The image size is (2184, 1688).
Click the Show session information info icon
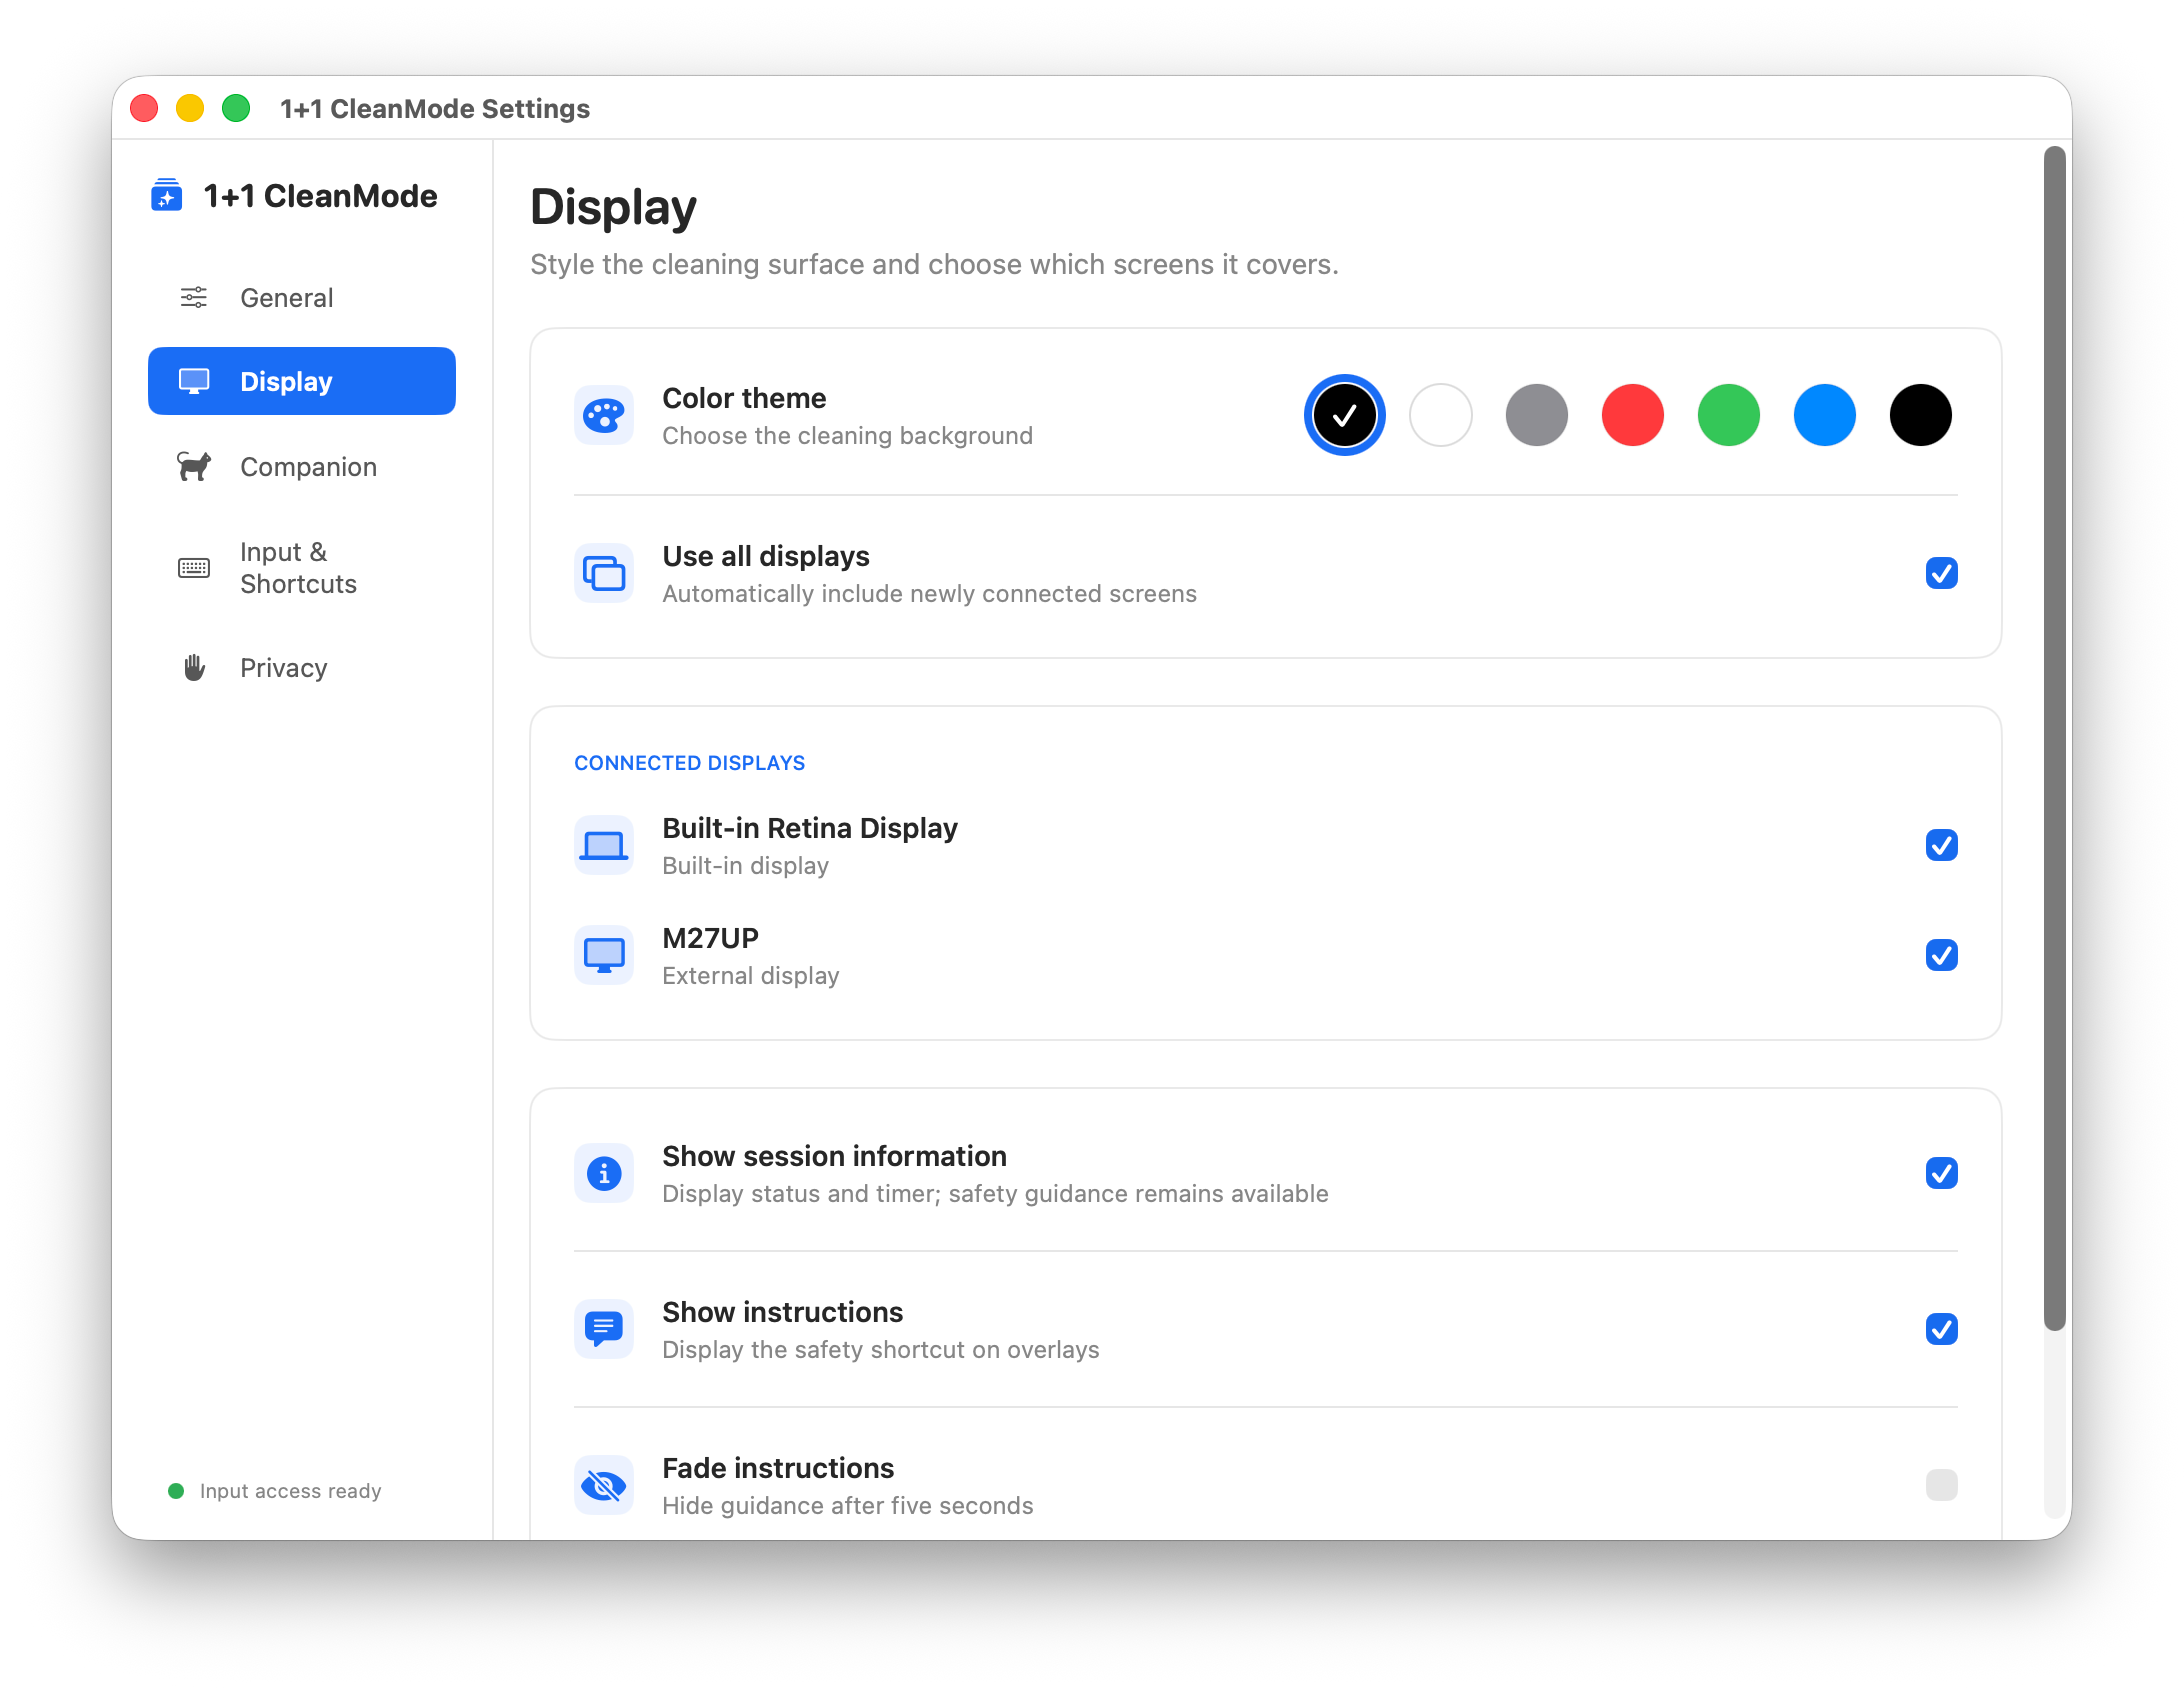point(604,1173)
